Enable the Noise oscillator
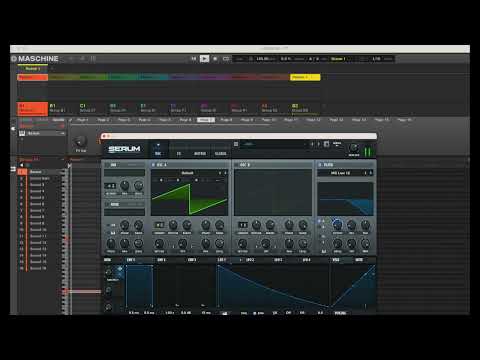 108,204
